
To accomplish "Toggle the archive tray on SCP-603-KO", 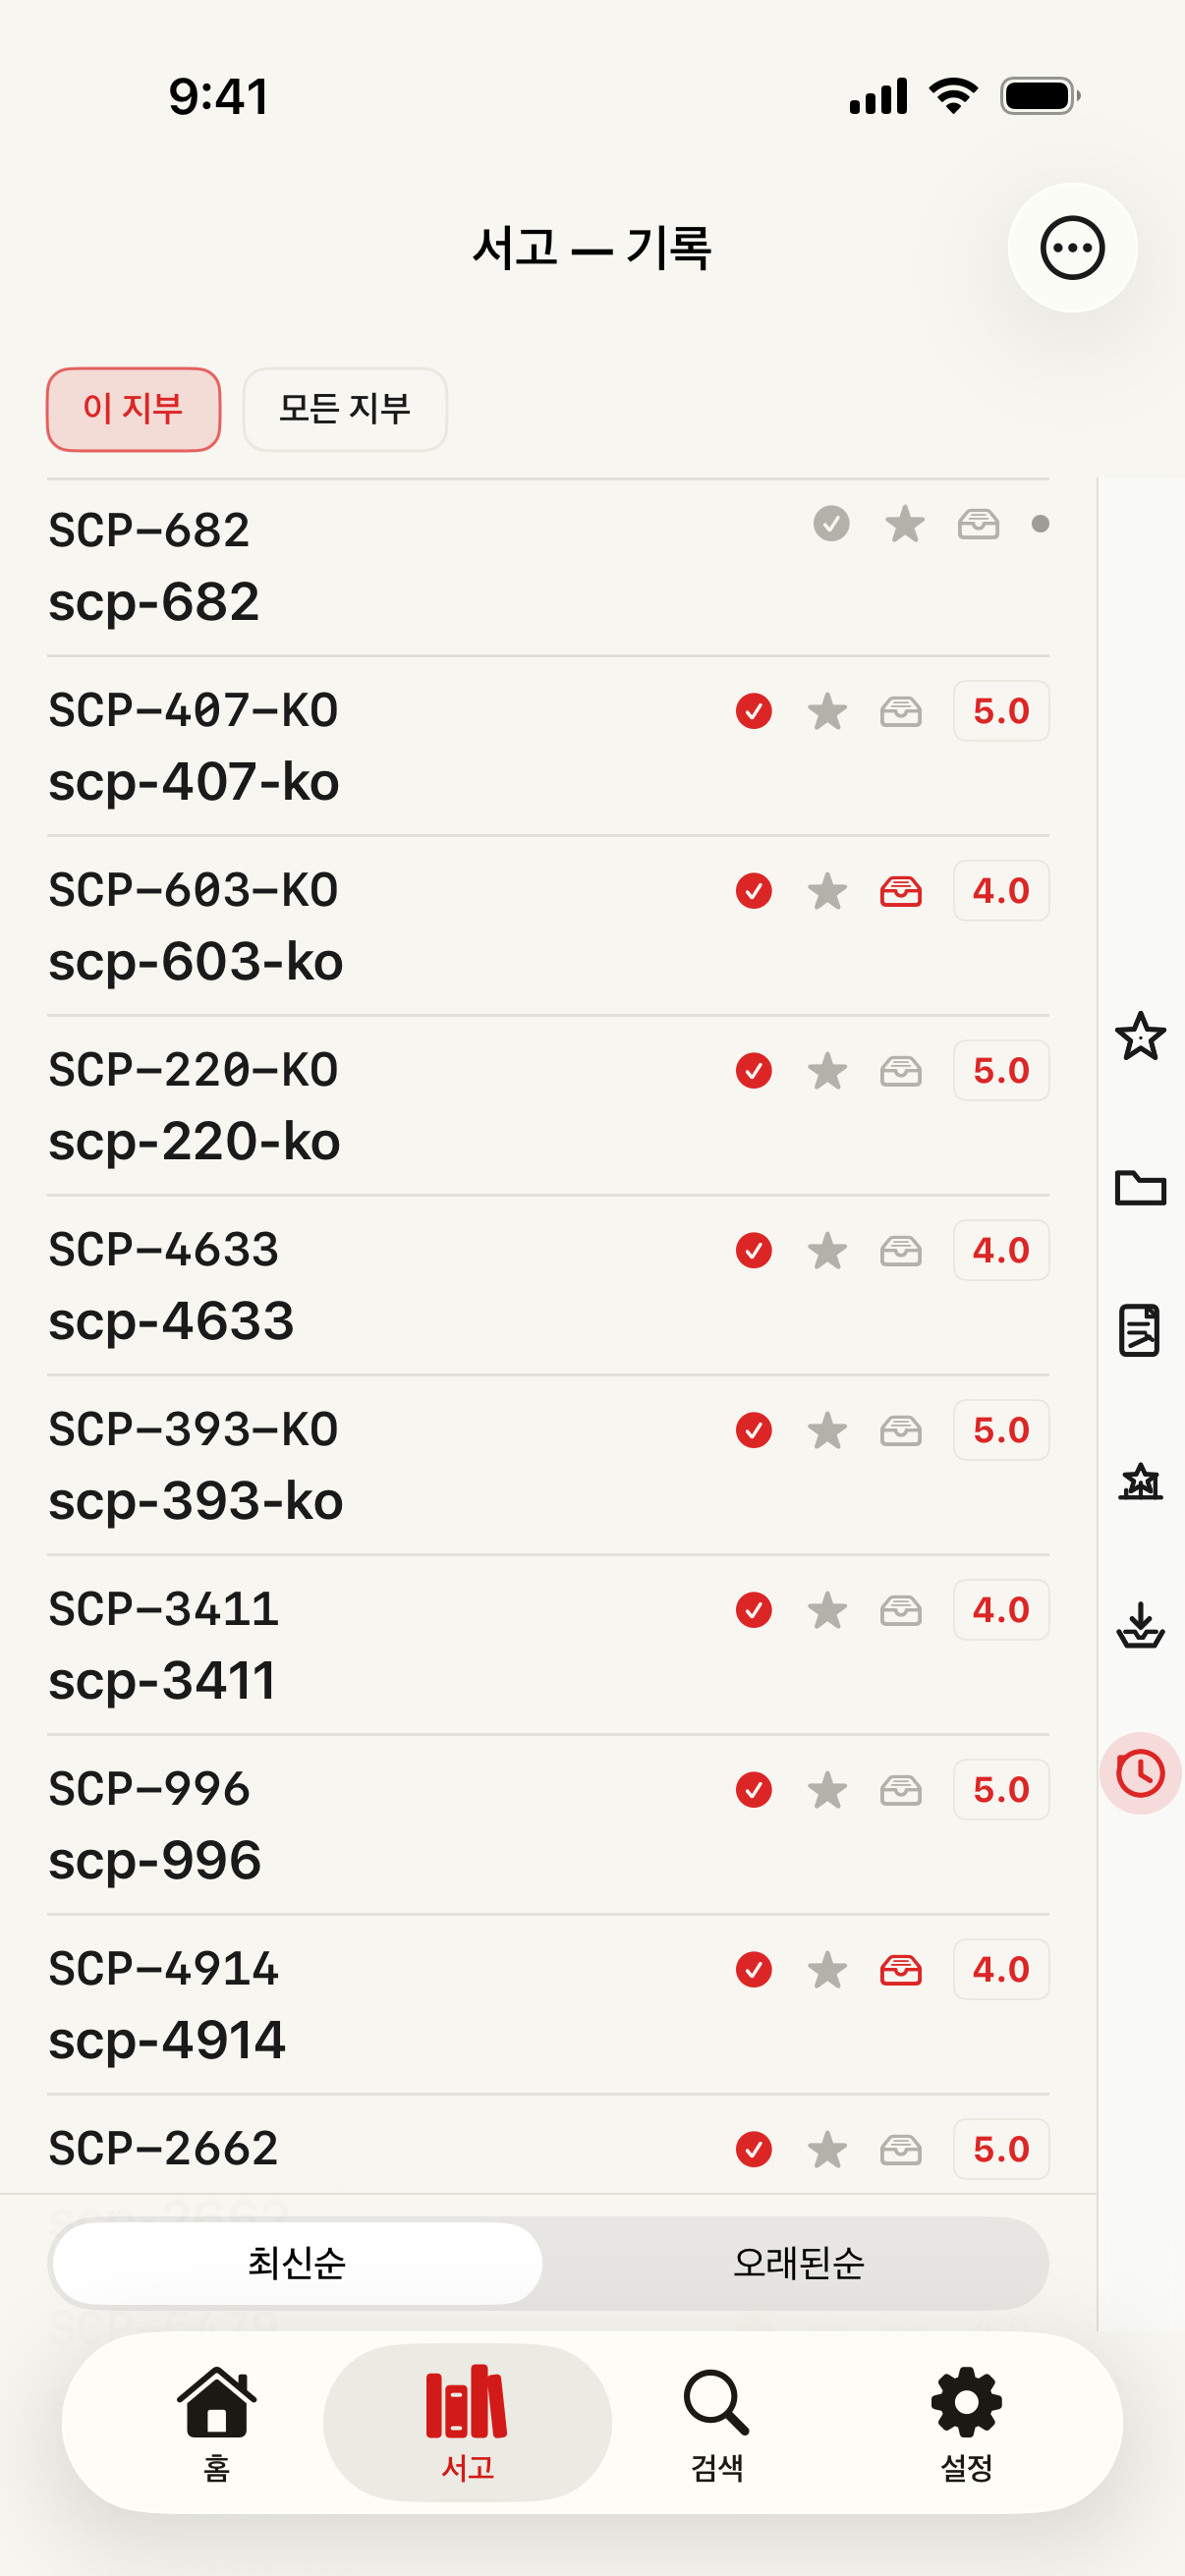I will pyautogui.click(x=901, y=891).
